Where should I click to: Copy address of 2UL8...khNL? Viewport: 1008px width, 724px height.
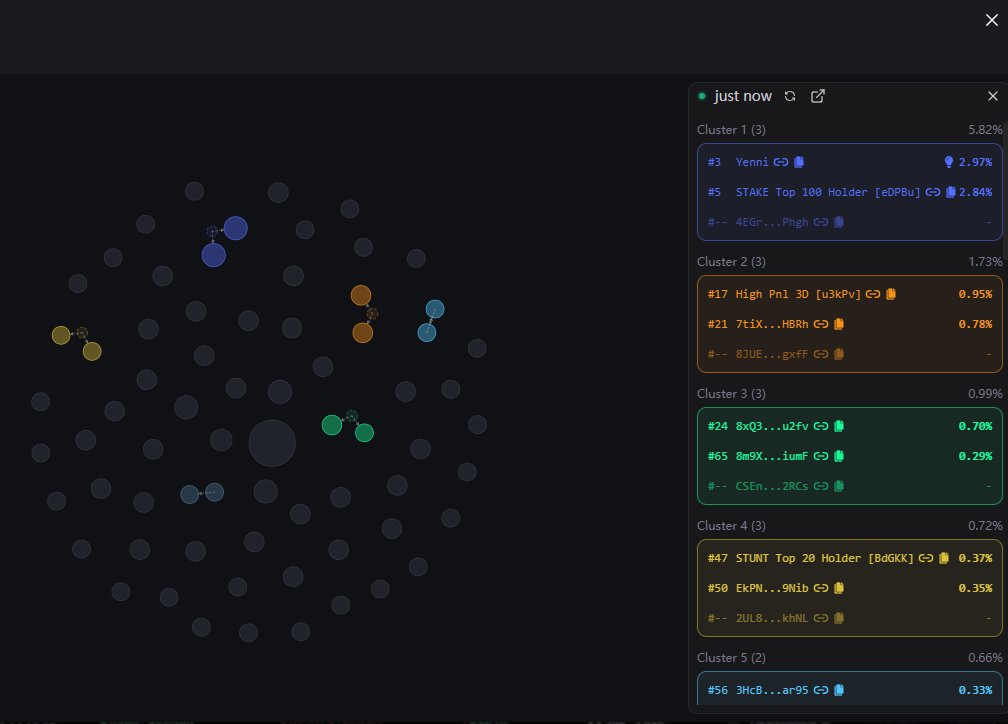(x=839, y=619)
